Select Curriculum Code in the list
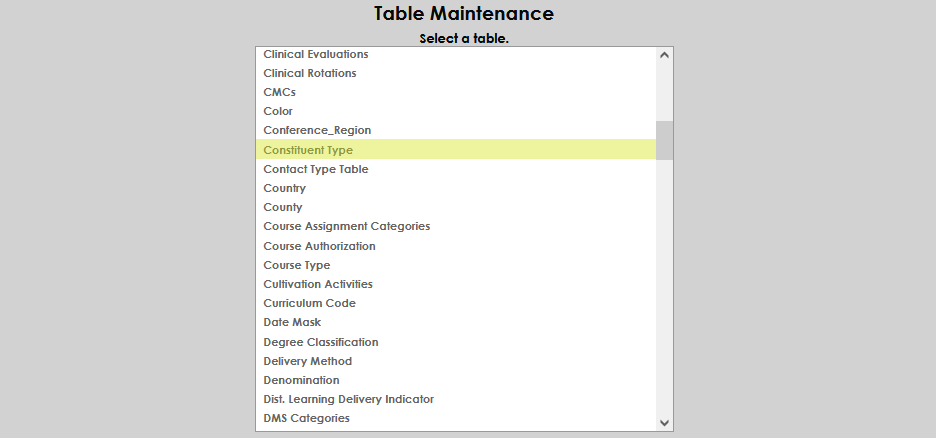Screen dimensions: 936x438 pyautogui.click(x=310, y=303)
